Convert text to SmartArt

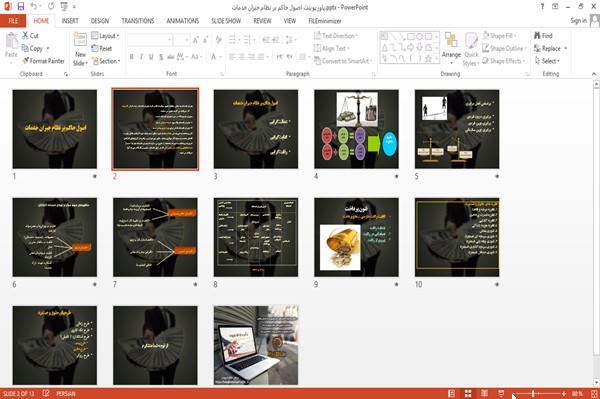[342, 61]
